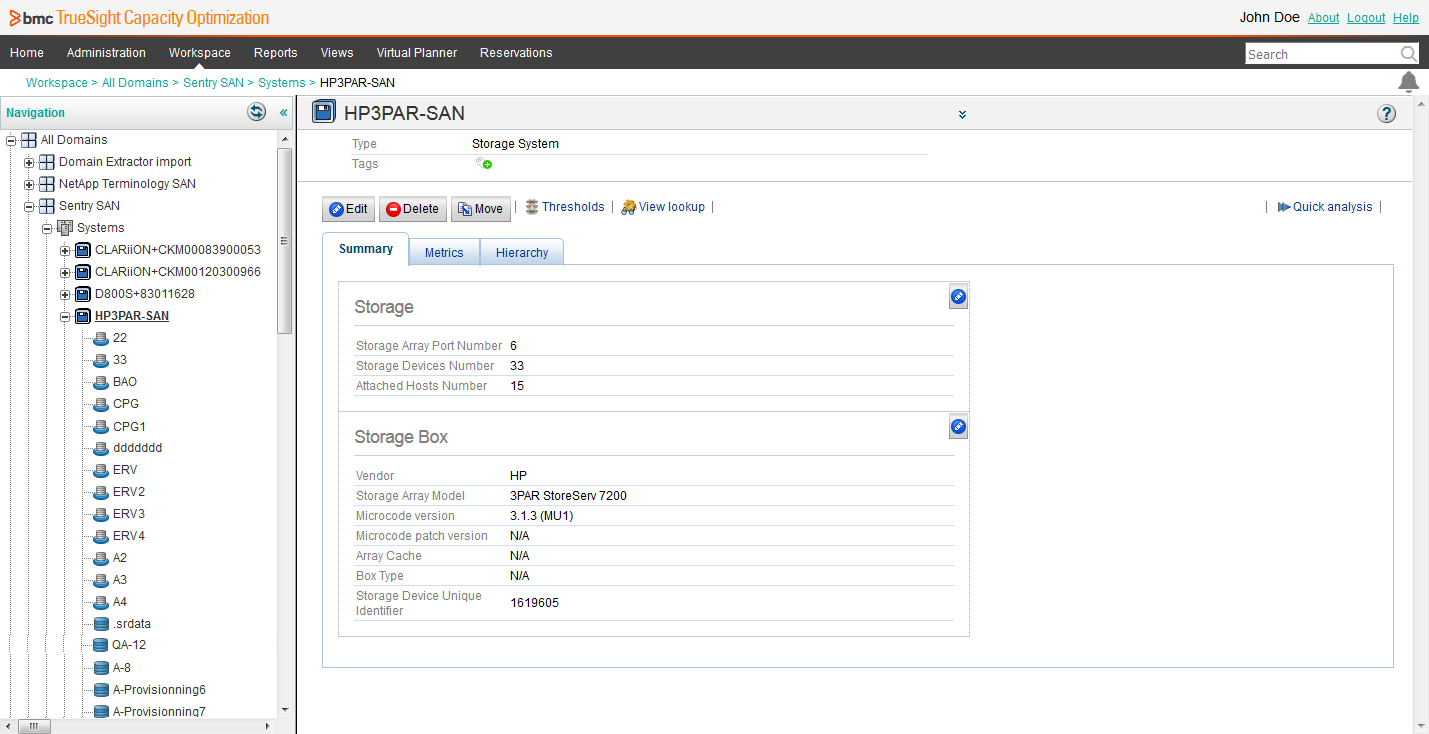Collapse the Systems tree node
The image size is (1429, 734).
click(47, 228)
